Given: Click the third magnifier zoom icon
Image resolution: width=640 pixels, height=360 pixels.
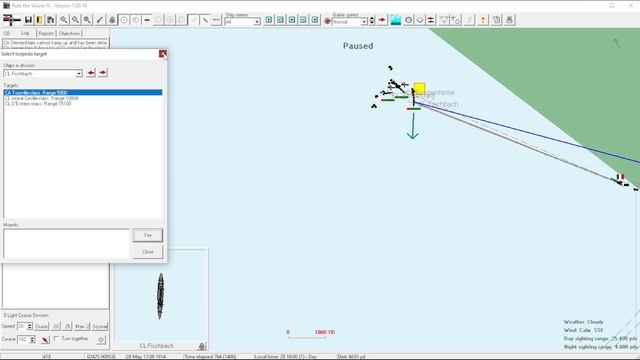Looking at the screenshot, I should 87,20.
